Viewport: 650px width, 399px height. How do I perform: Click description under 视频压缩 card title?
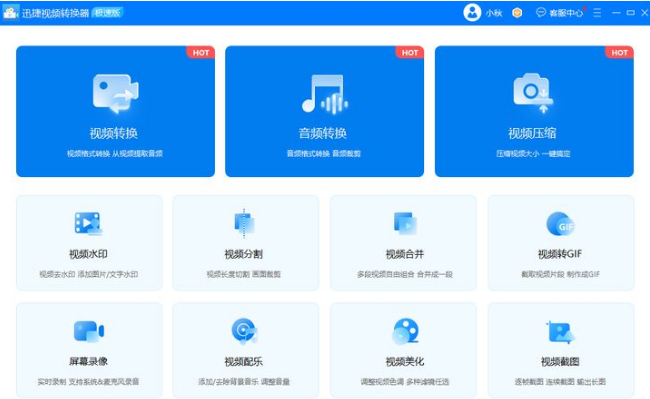[x=533, y=154]
